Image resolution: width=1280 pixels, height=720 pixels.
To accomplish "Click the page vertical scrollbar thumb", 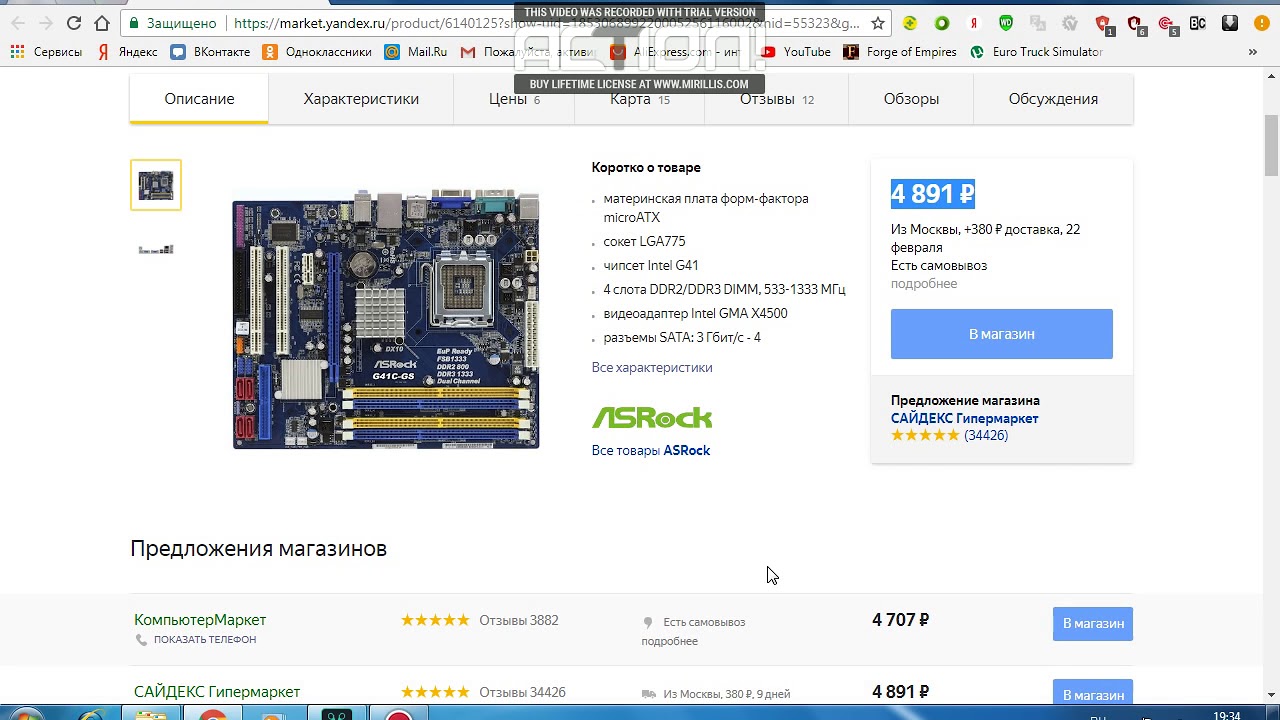I will coord(1271,145).
